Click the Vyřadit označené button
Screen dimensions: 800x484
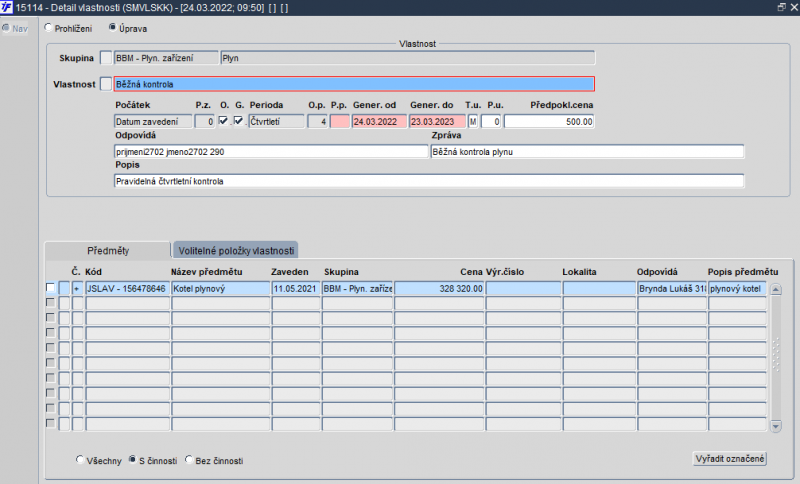(730, 458)
